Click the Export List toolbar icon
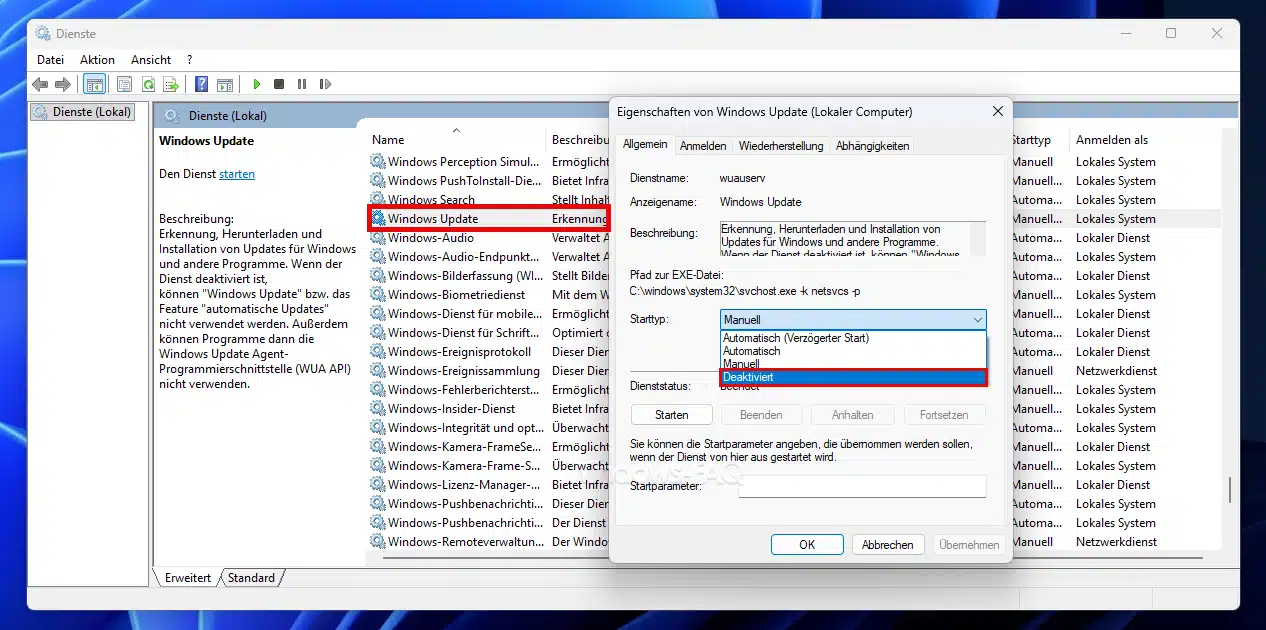Viewport: 1266px width, 630px height. pos(171,85)
